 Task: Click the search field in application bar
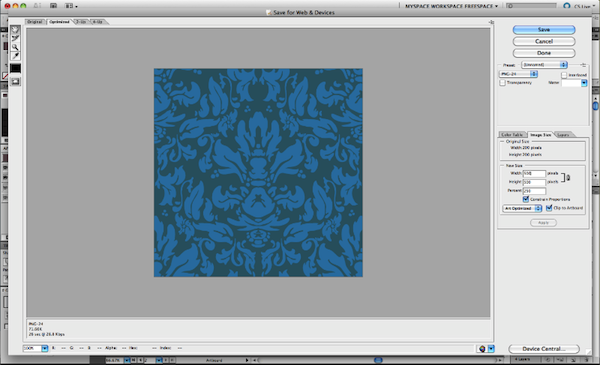531,6
